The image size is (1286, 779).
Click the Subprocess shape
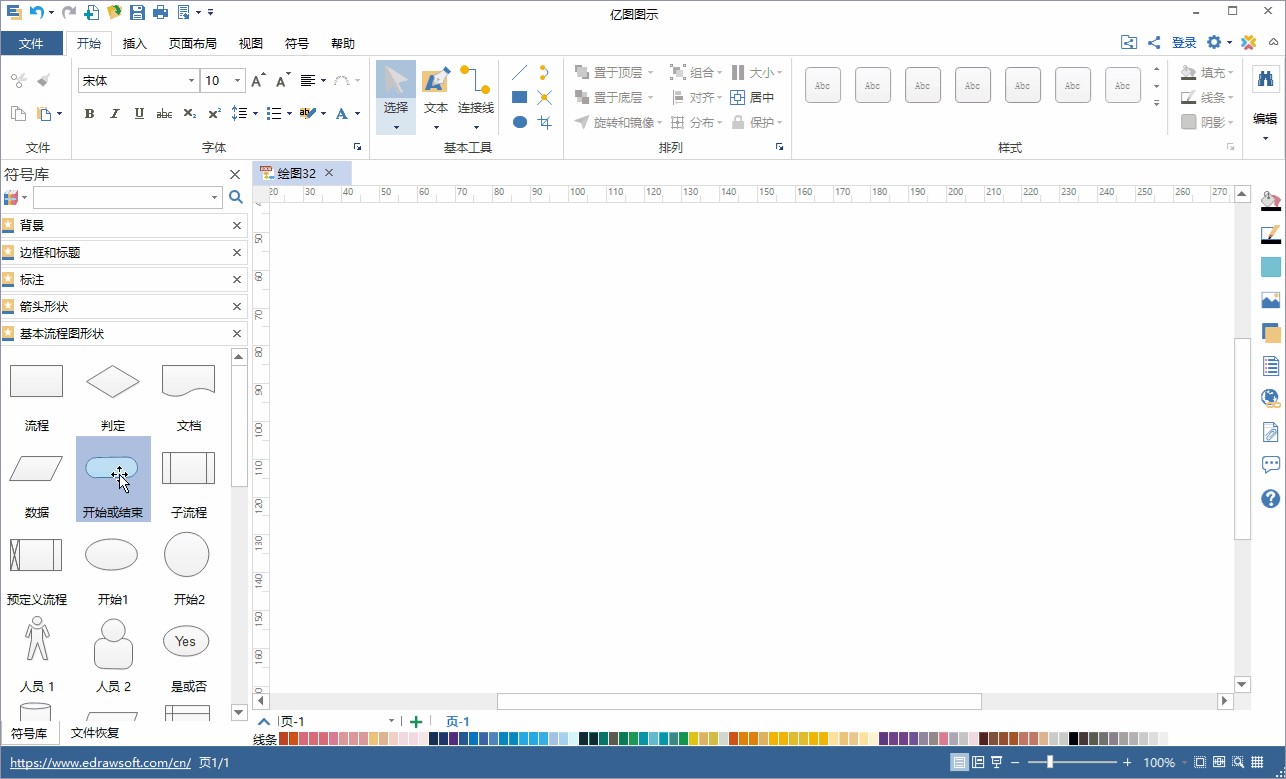(188, 469)
